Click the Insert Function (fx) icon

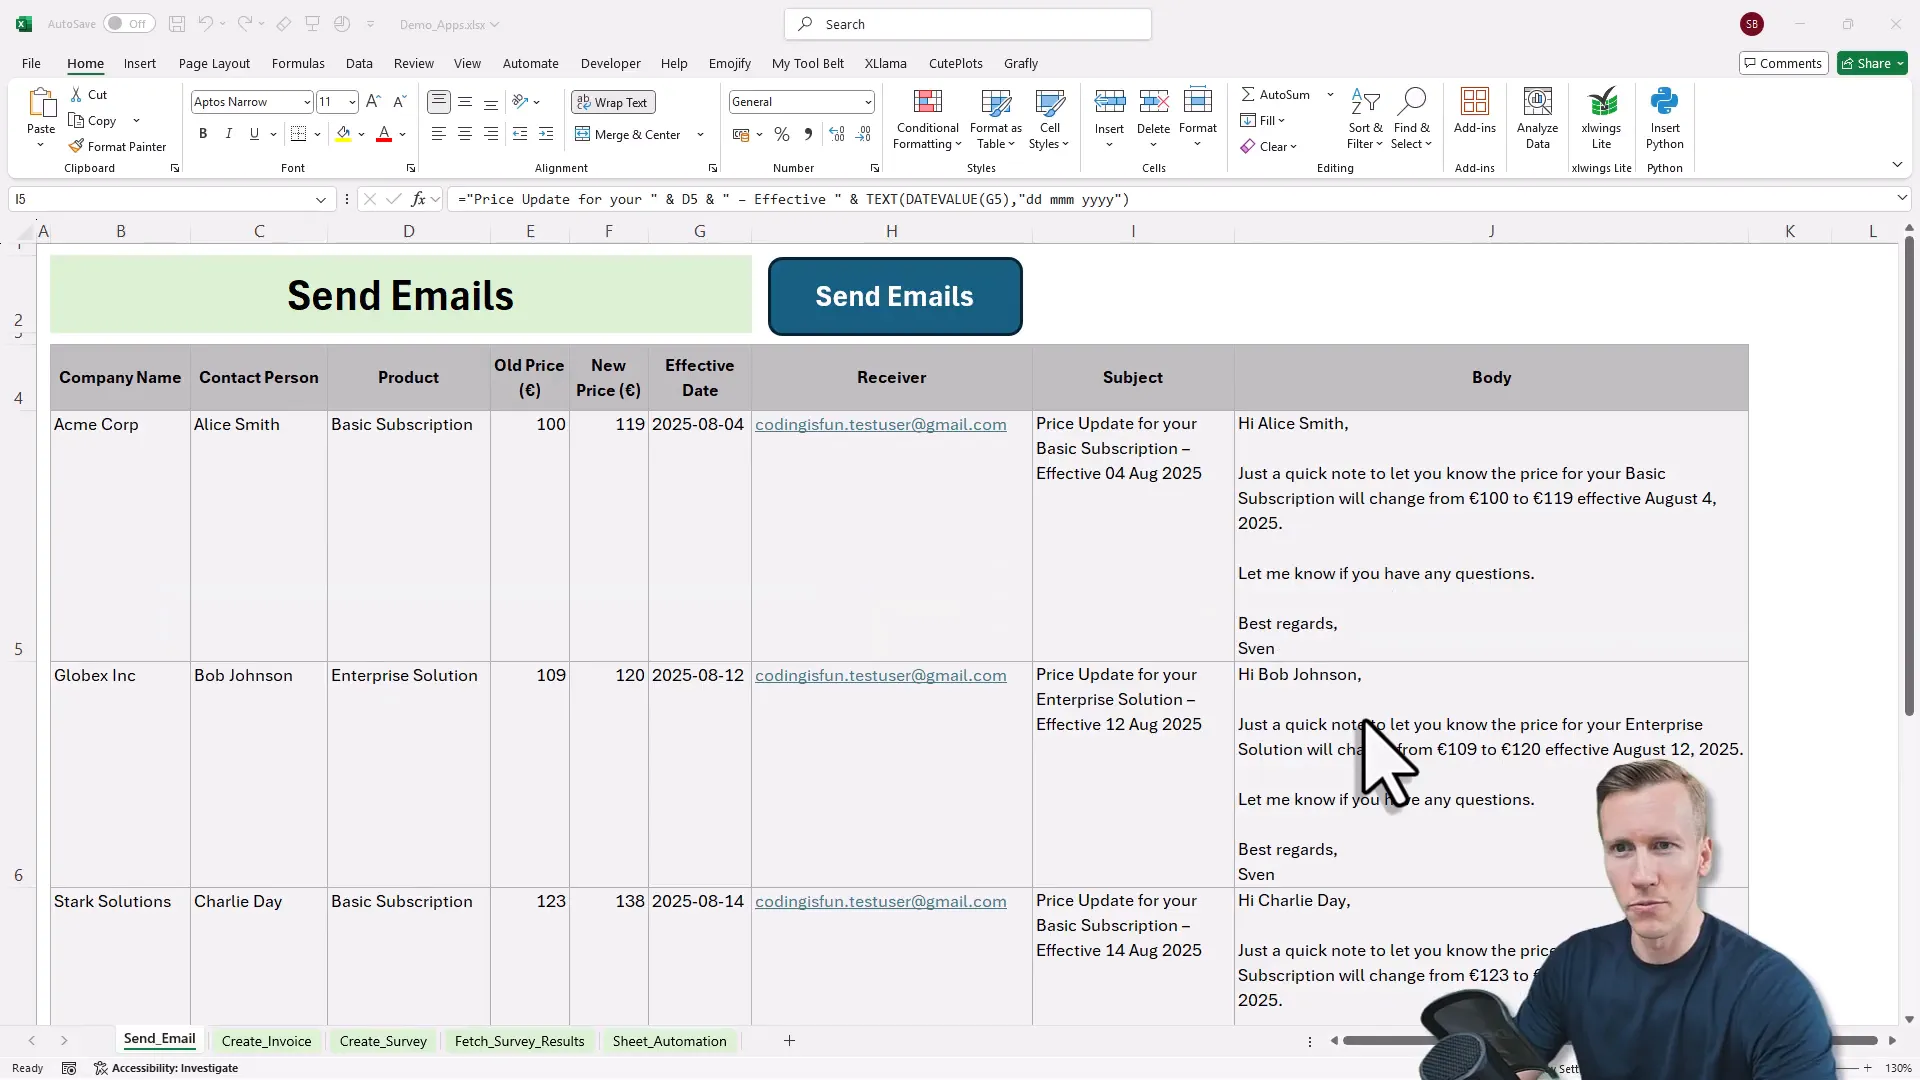[419, 199]
